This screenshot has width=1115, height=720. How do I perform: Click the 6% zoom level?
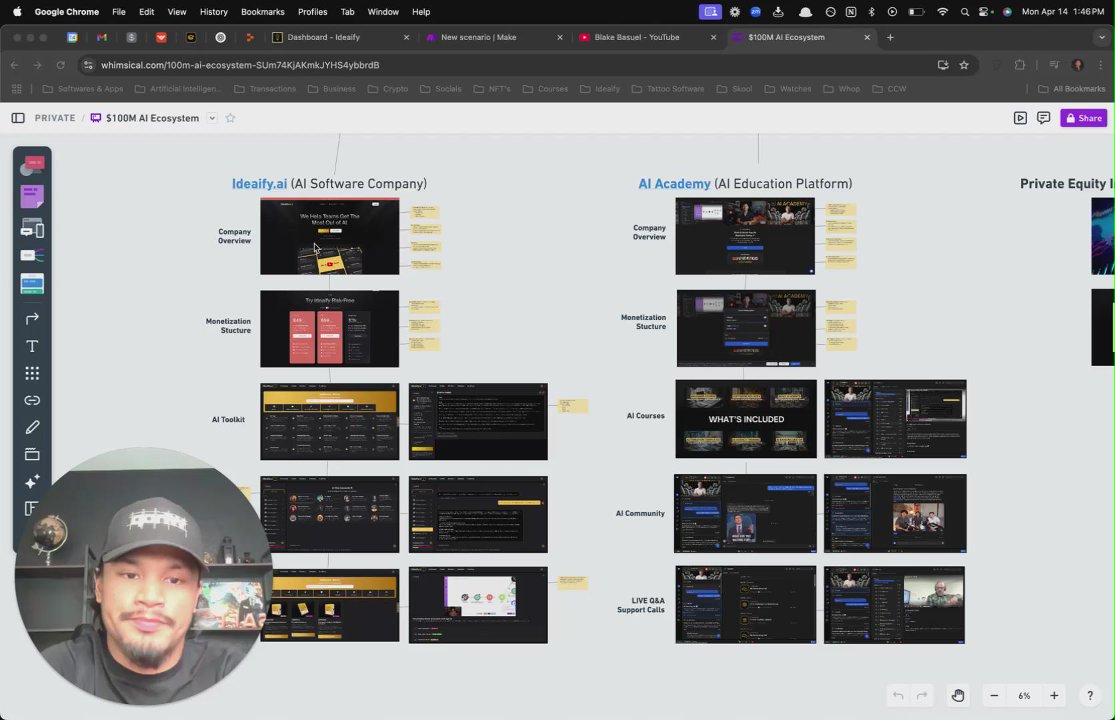[x=1024, y=696]
